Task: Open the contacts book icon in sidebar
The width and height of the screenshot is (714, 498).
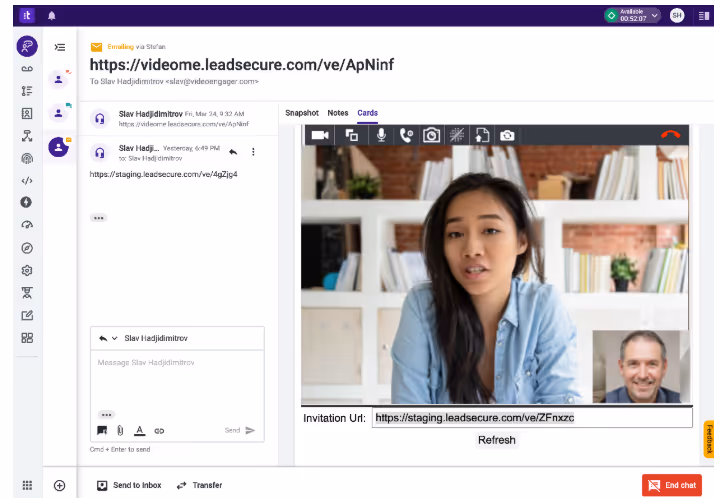Action: (27, 113)
